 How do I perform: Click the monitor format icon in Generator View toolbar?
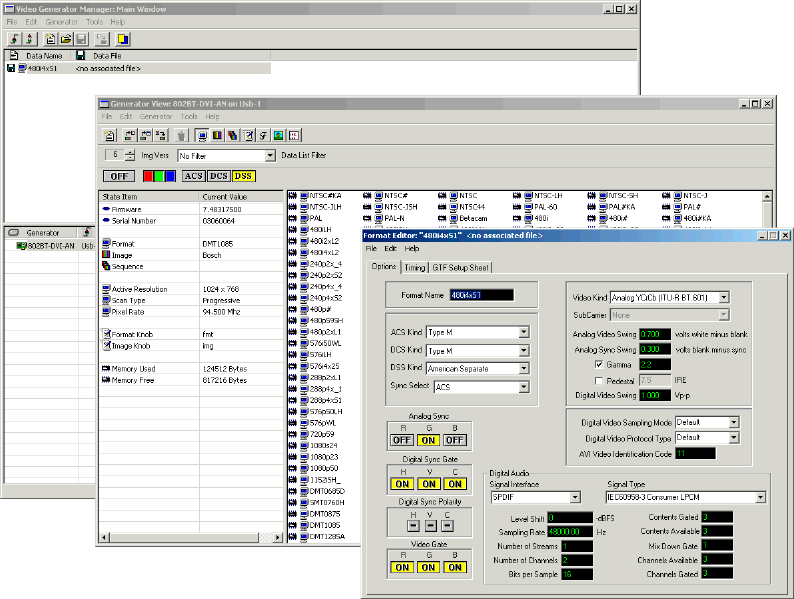tap(203, 135)
